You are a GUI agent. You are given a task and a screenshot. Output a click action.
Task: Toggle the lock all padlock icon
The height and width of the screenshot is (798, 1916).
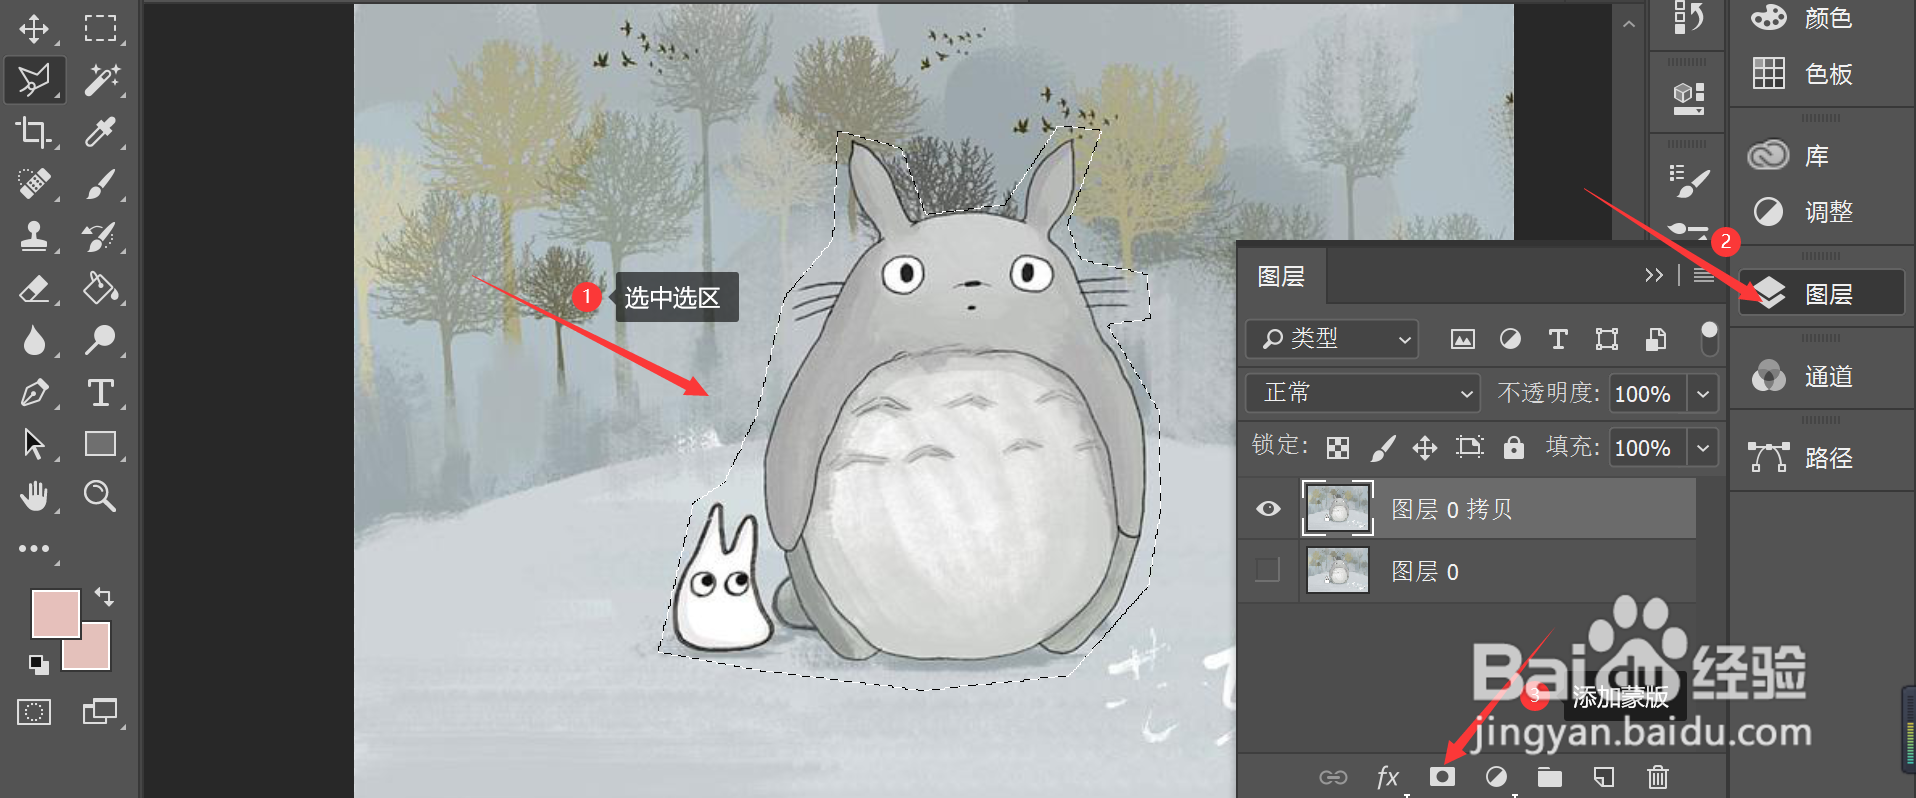click(x=1514, y=447)
